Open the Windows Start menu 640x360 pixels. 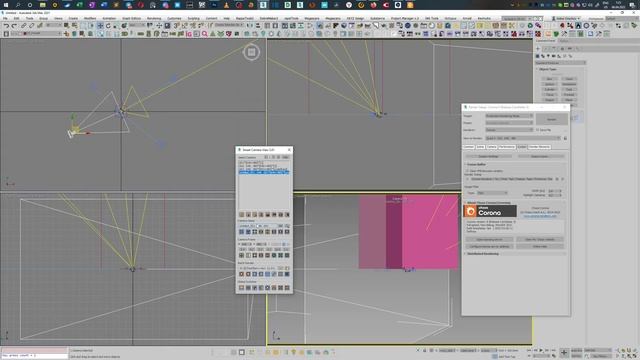click(x=6, y=5)
